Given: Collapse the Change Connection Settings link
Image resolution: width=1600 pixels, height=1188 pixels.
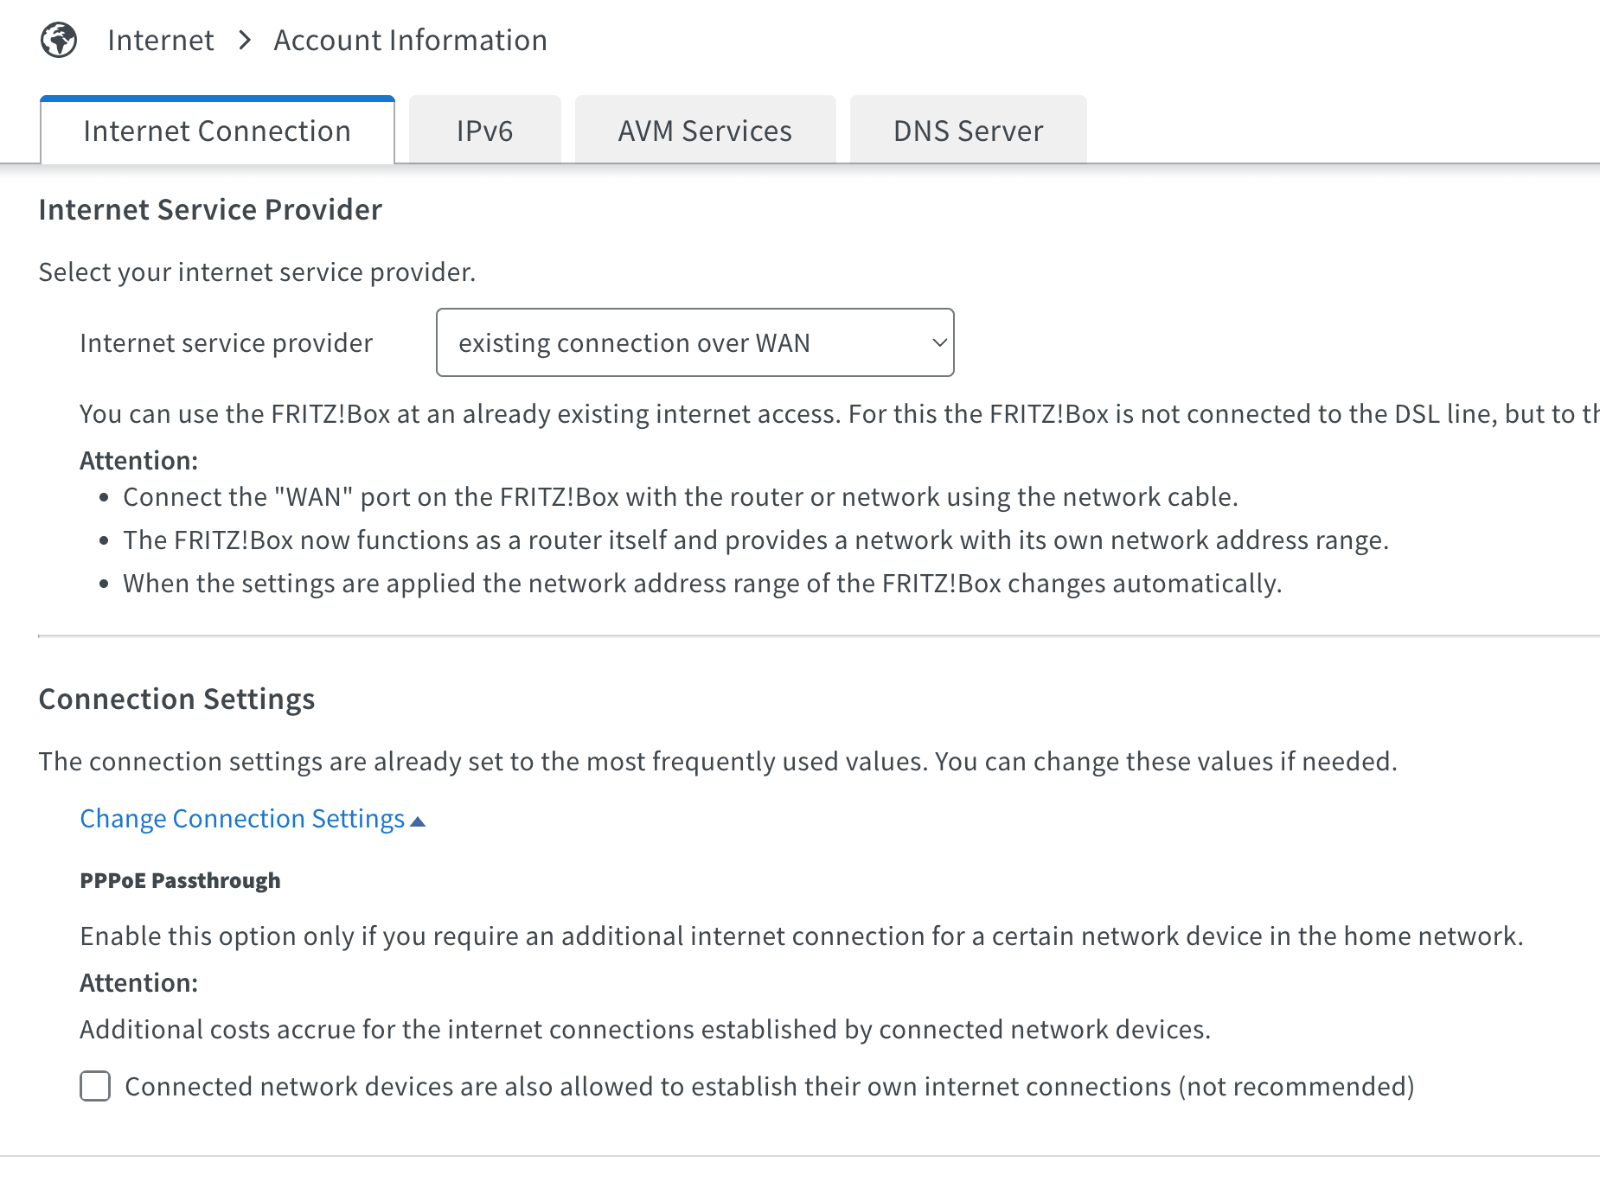Looking at the screenshot, I should pos(242,819).
